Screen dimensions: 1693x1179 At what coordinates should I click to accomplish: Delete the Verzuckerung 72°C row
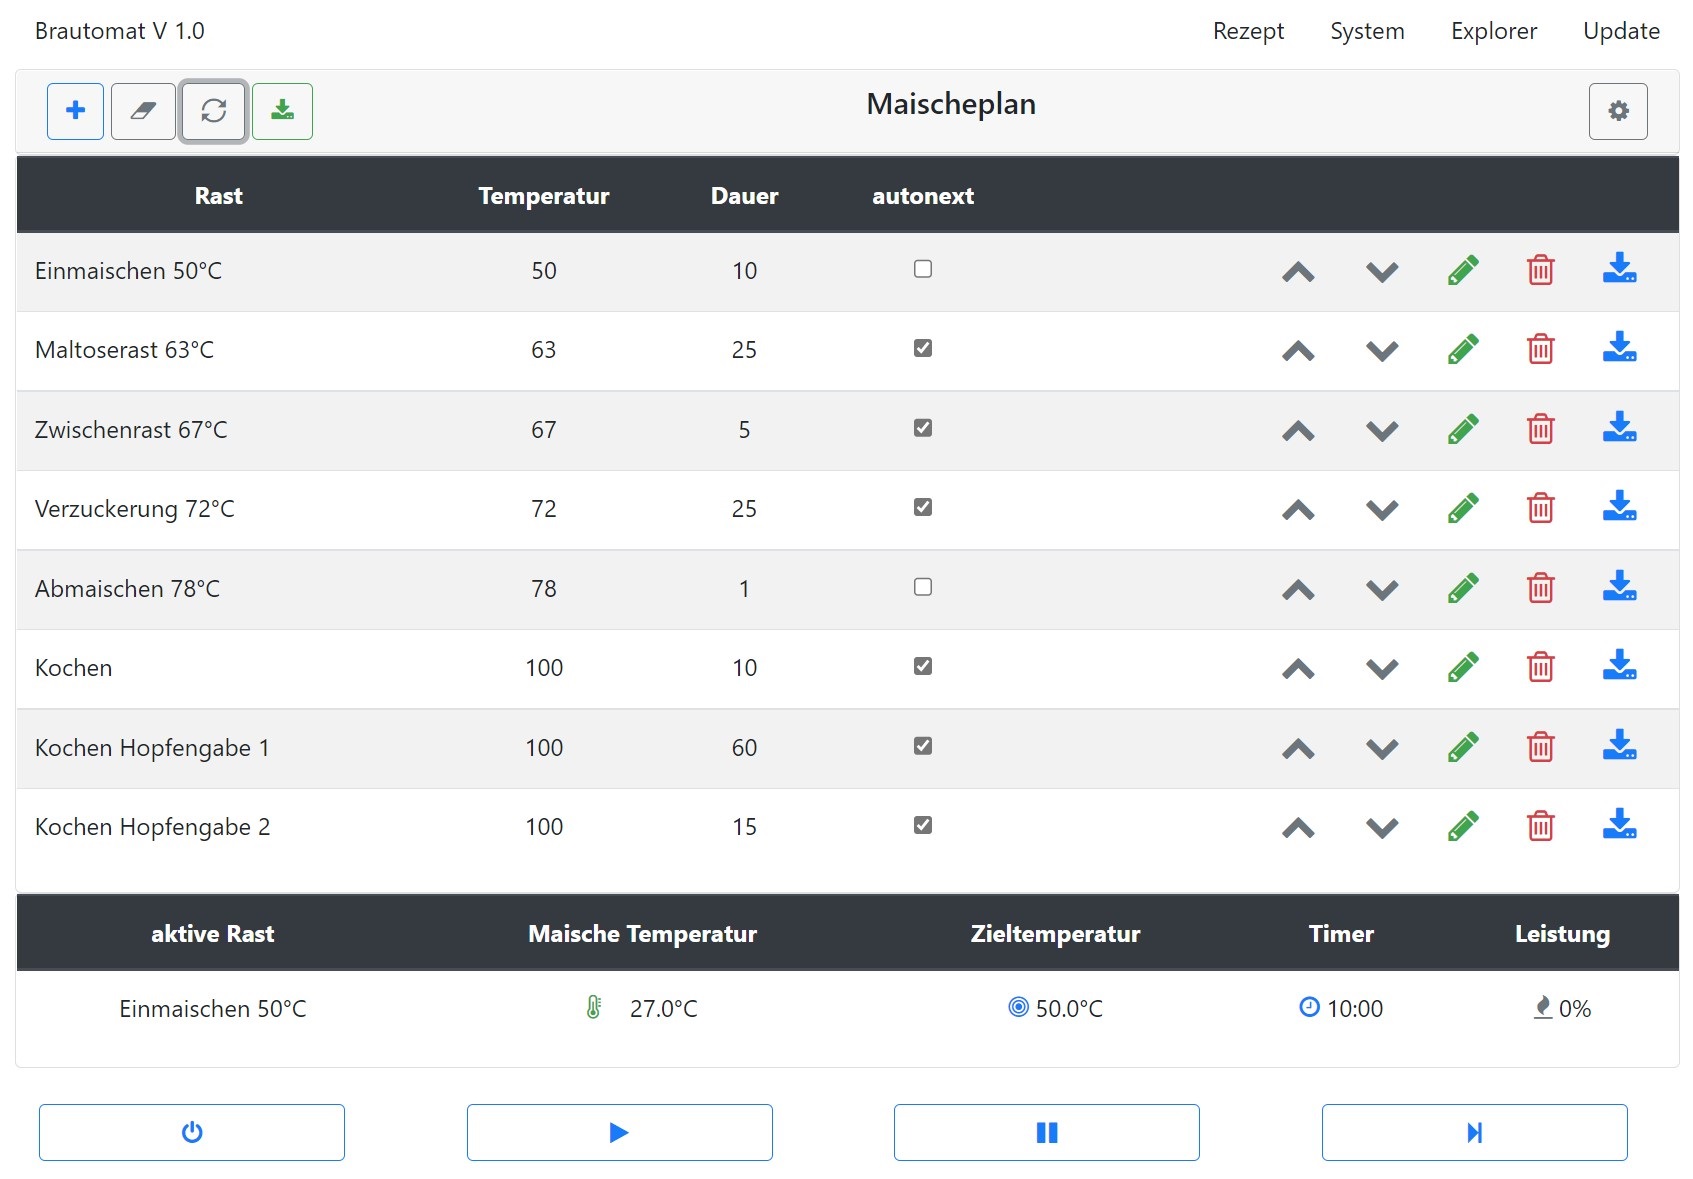(1540, 509)
